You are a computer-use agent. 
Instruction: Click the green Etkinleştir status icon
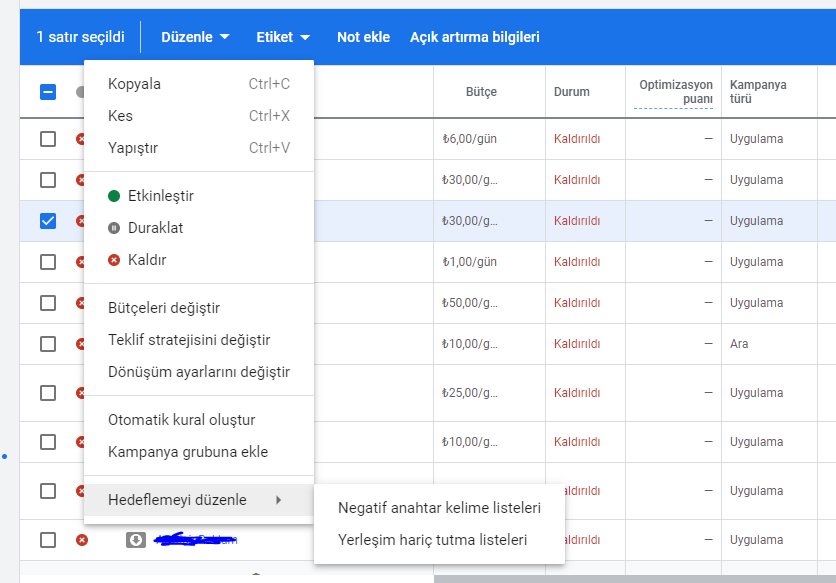click(x=114, y=196)
